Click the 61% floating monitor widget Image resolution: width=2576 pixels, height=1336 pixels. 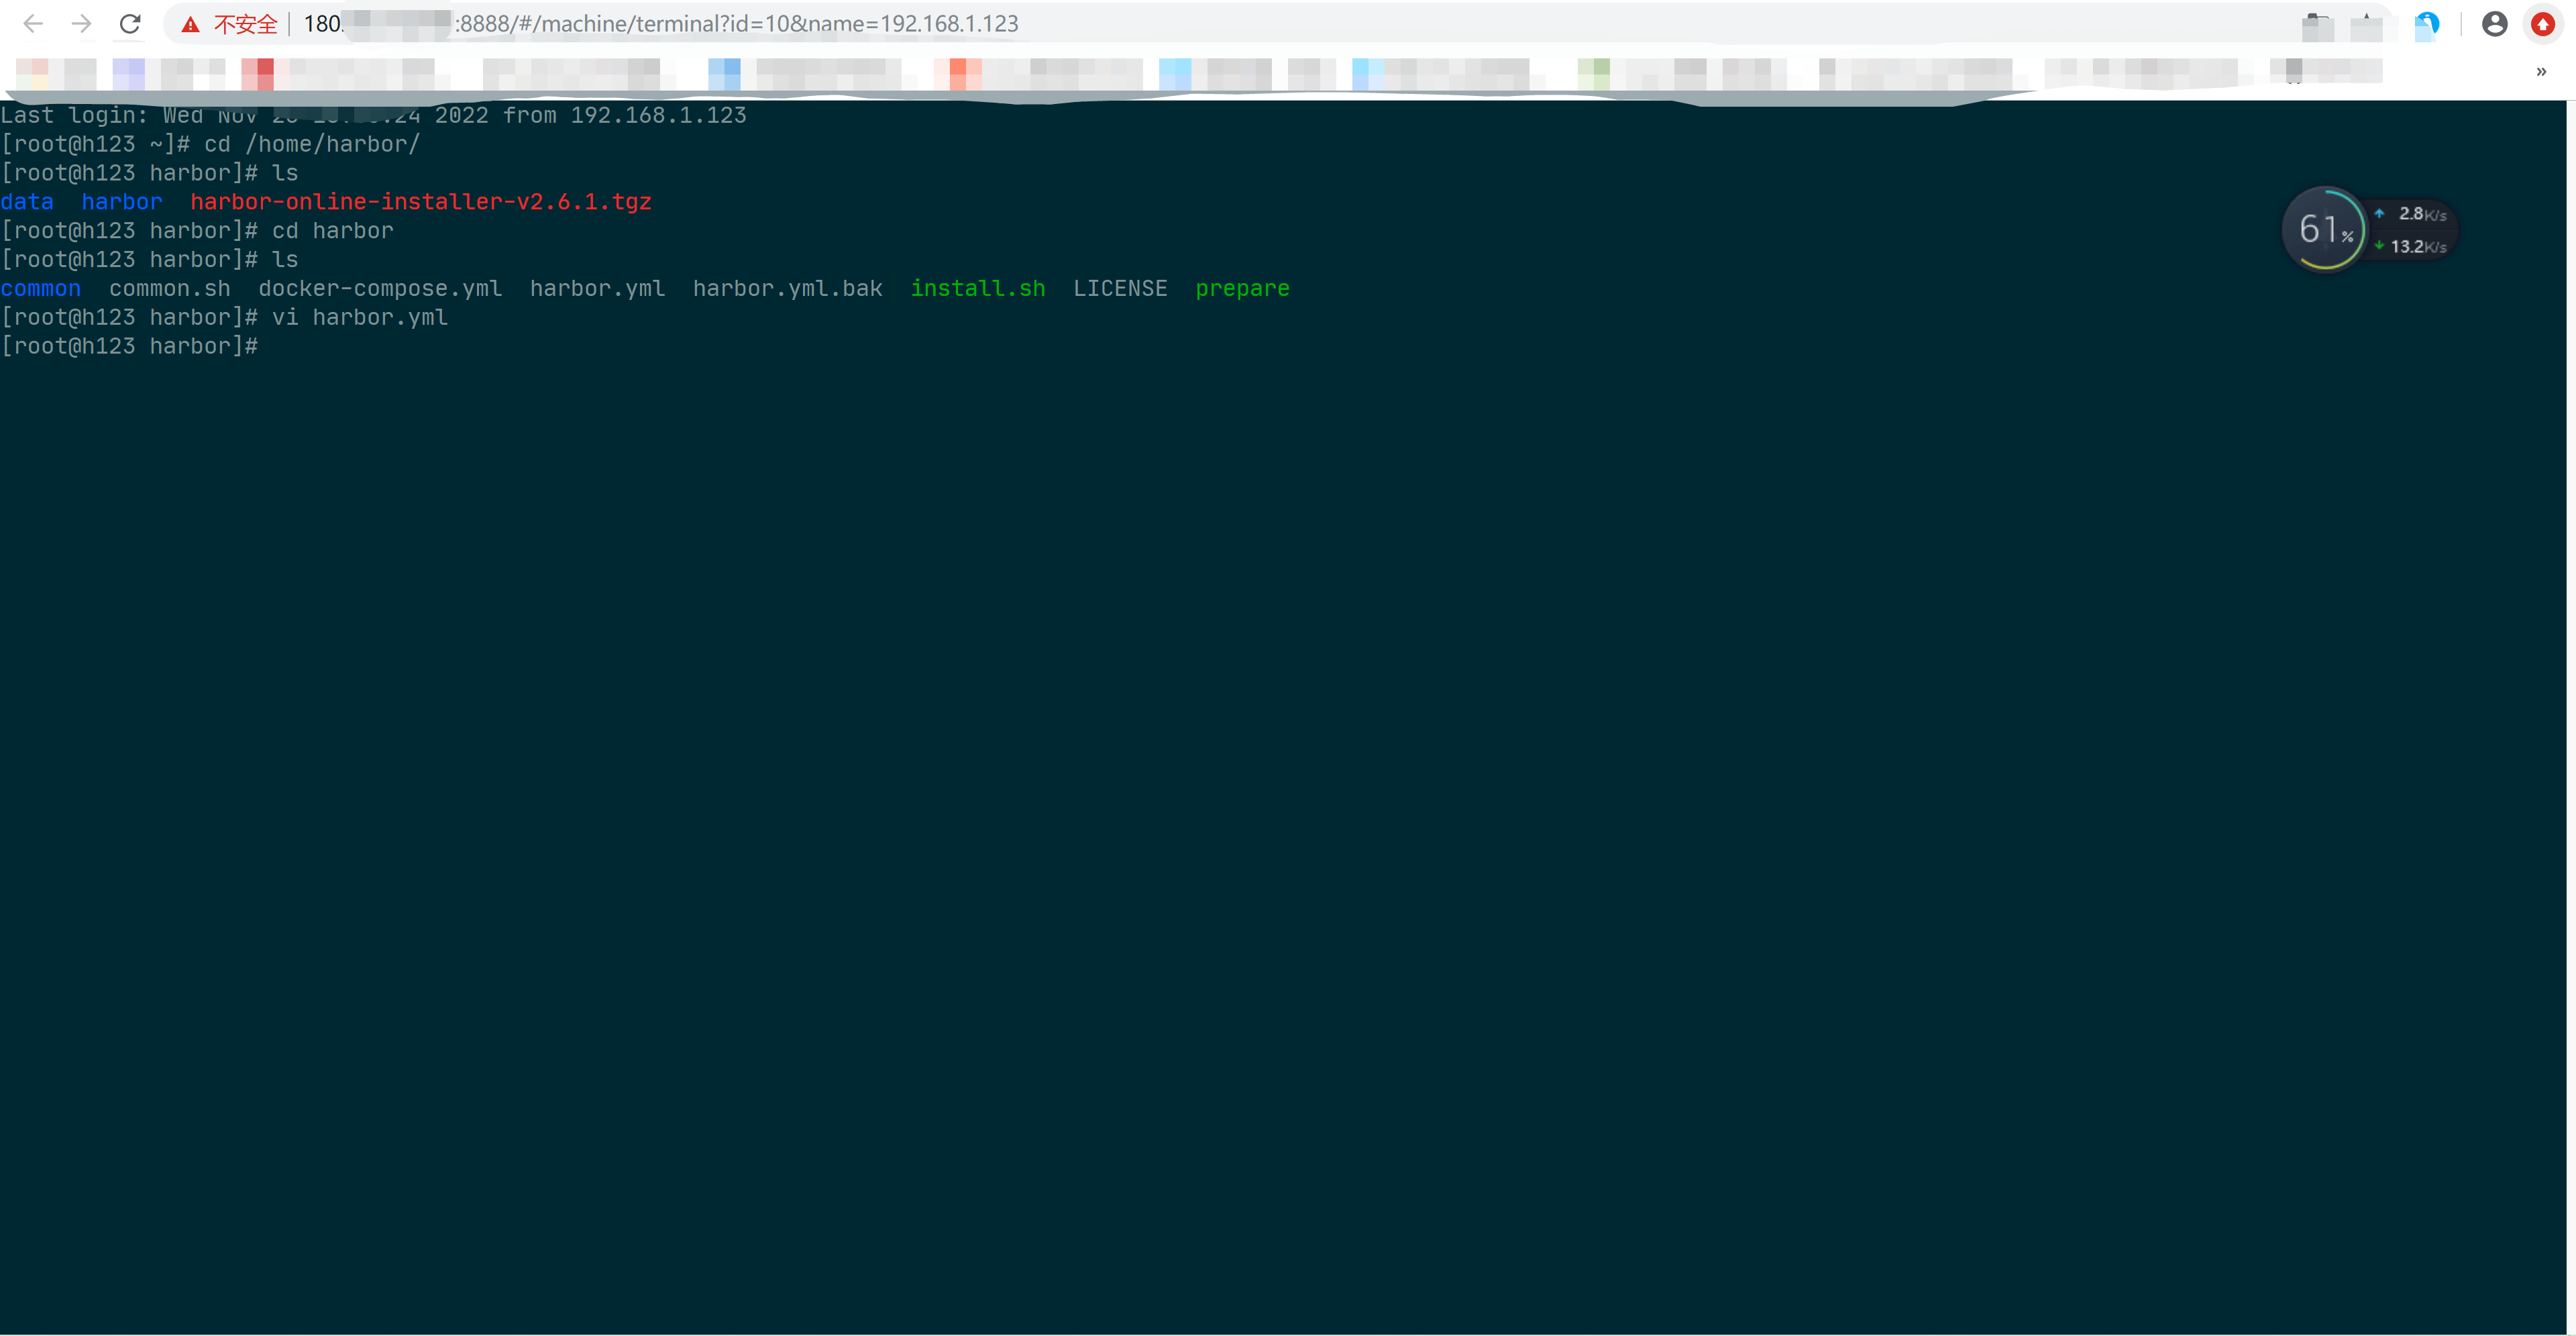pos(2324,229)
